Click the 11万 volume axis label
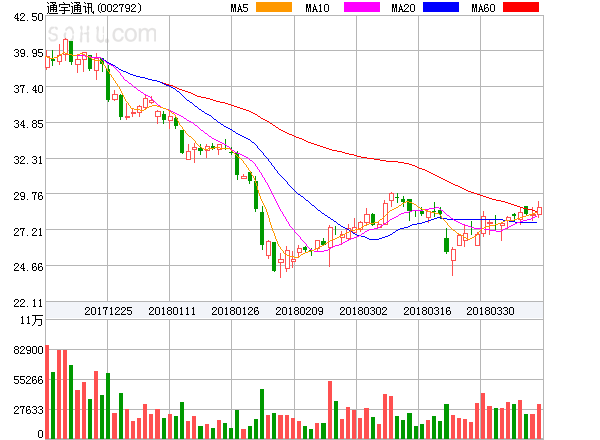The image size is (600, 440). pyautogui.click(x=32, y=320)
